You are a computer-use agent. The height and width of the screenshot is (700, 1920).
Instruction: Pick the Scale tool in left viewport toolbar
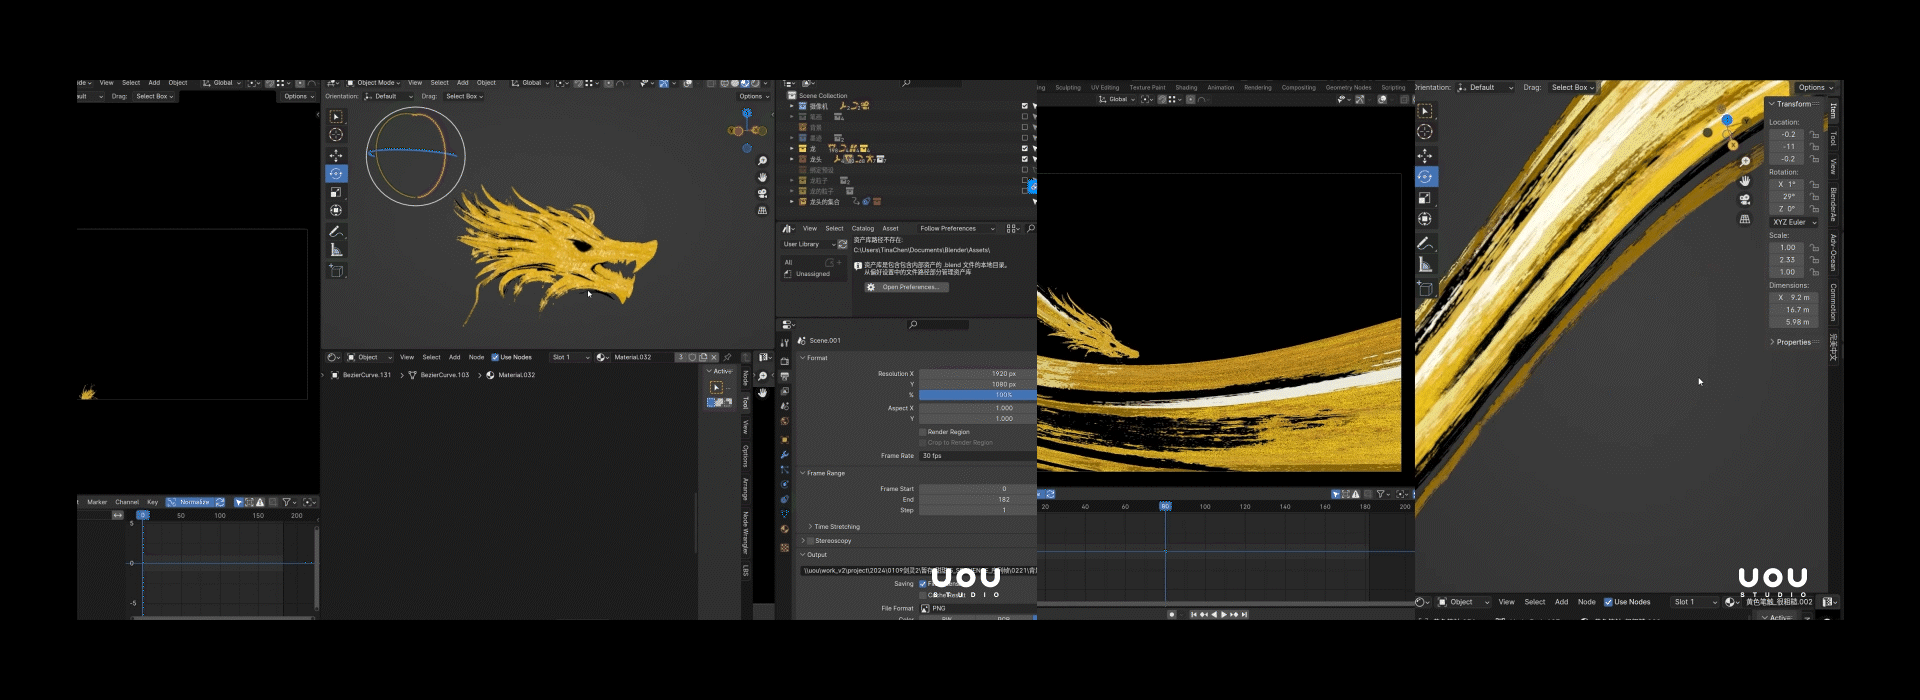336,192
